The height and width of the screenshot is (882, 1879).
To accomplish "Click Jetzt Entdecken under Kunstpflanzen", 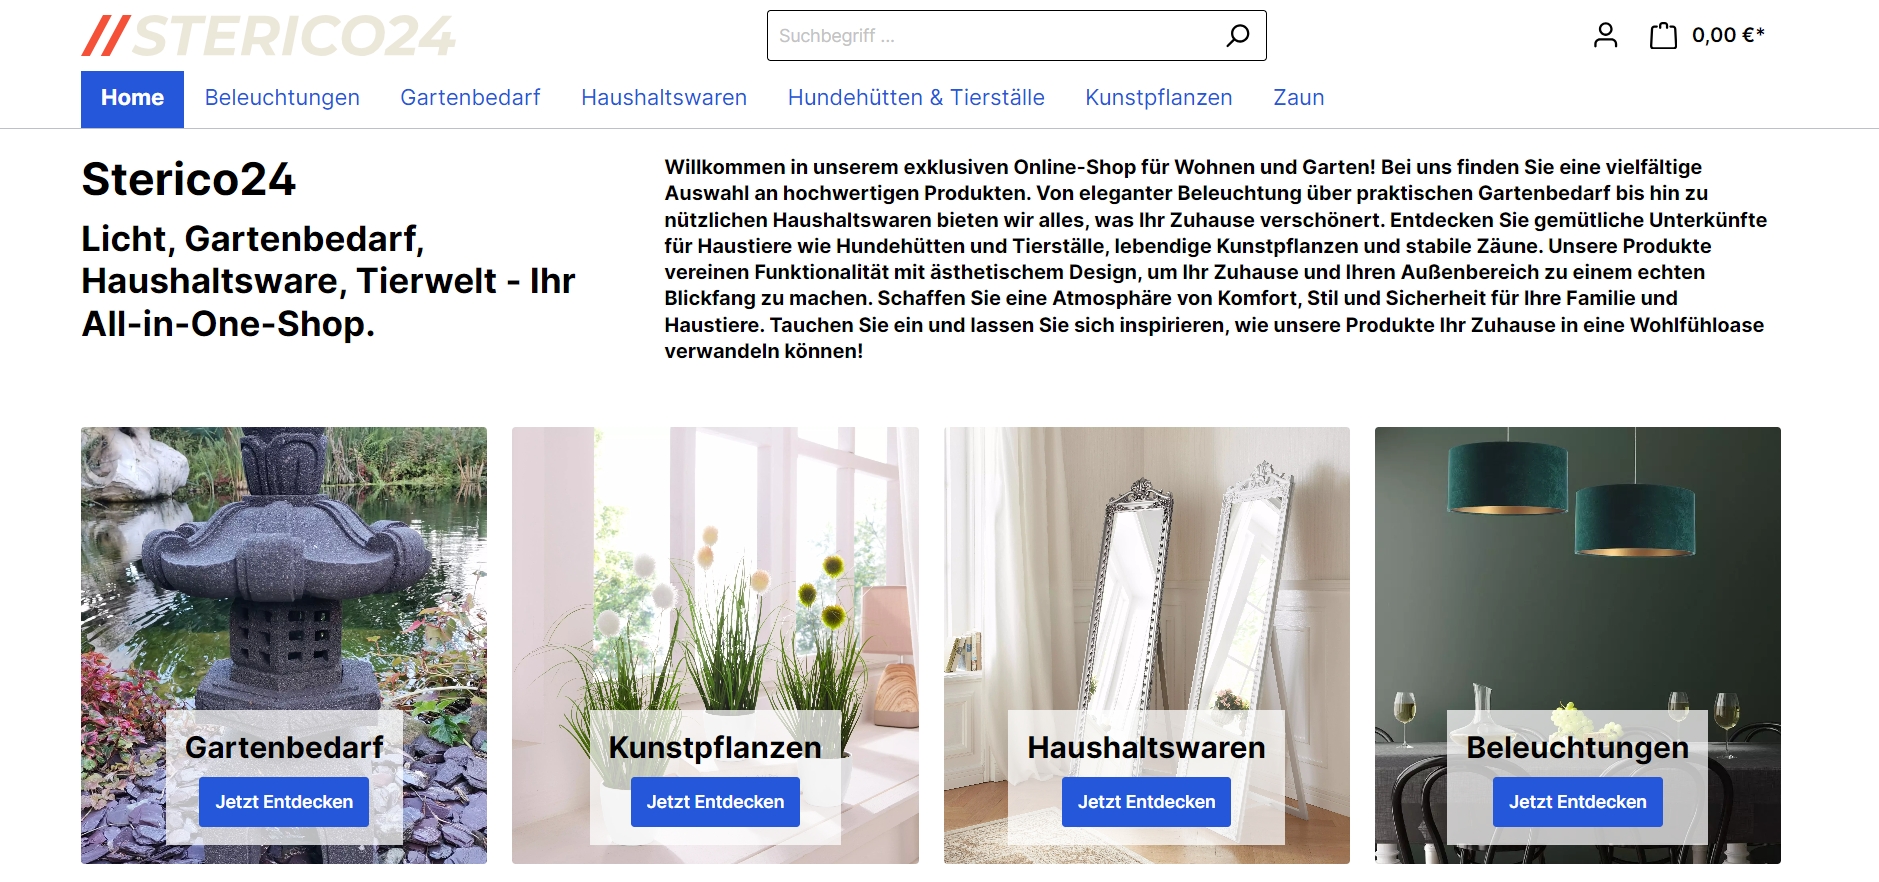I will 715,802.
